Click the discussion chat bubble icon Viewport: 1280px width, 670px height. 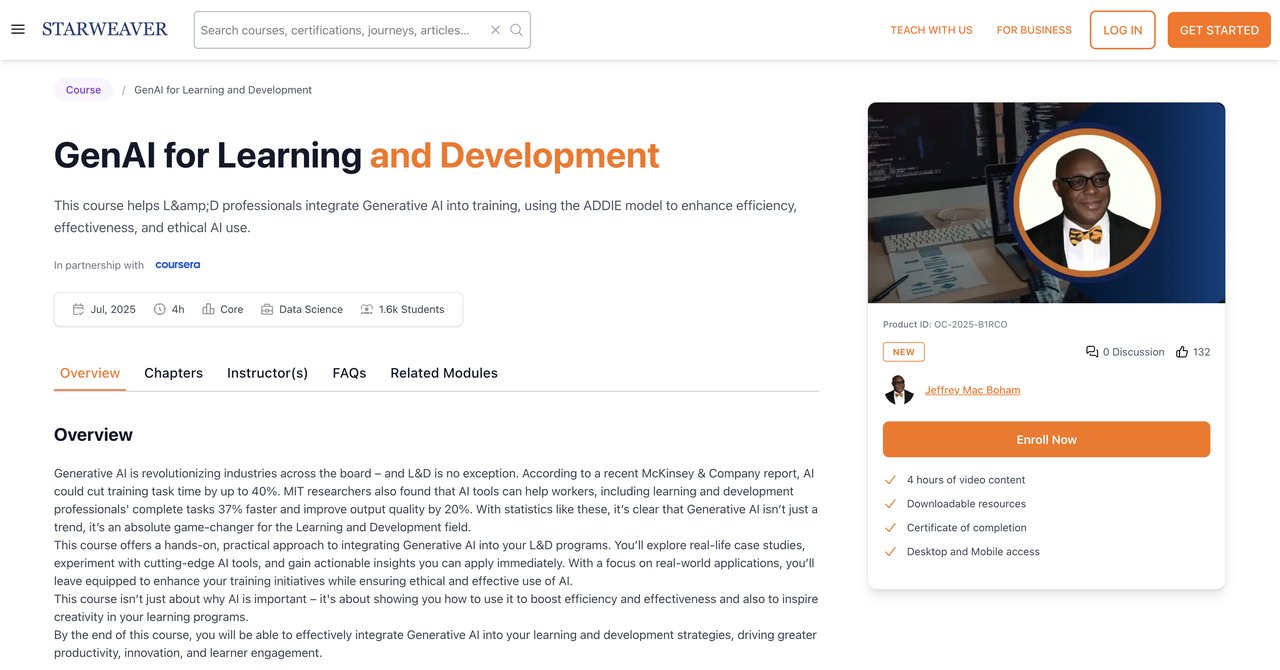(x=1092, y=352)
